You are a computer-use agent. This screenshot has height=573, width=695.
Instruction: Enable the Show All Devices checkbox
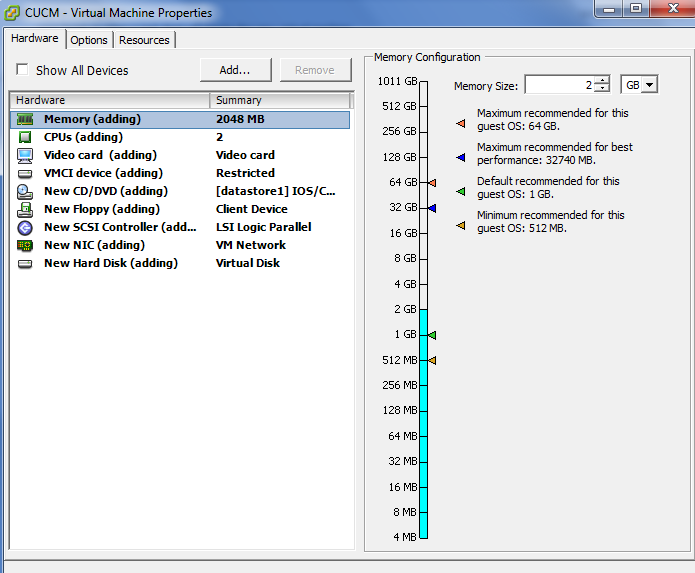coord(22,70)
